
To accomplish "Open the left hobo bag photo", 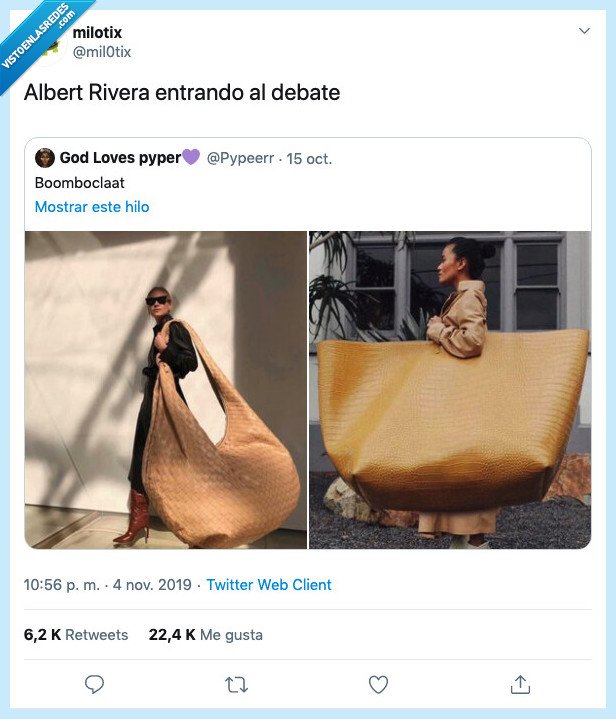I will point(166,390).
